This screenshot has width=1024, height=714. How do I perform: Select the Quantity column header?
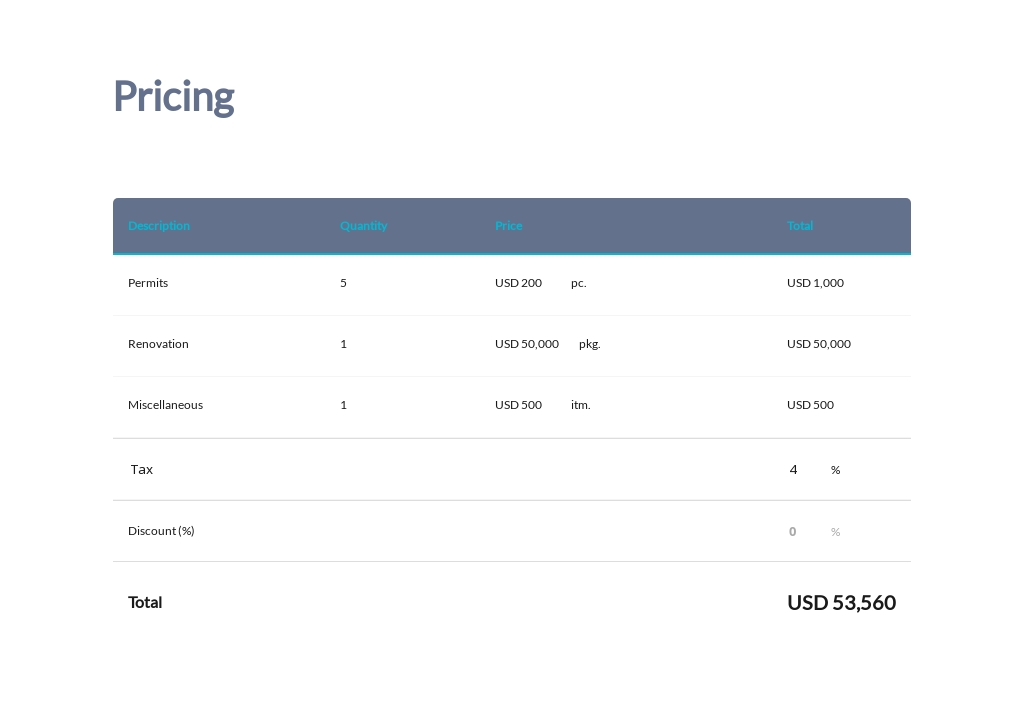[363, 225]
